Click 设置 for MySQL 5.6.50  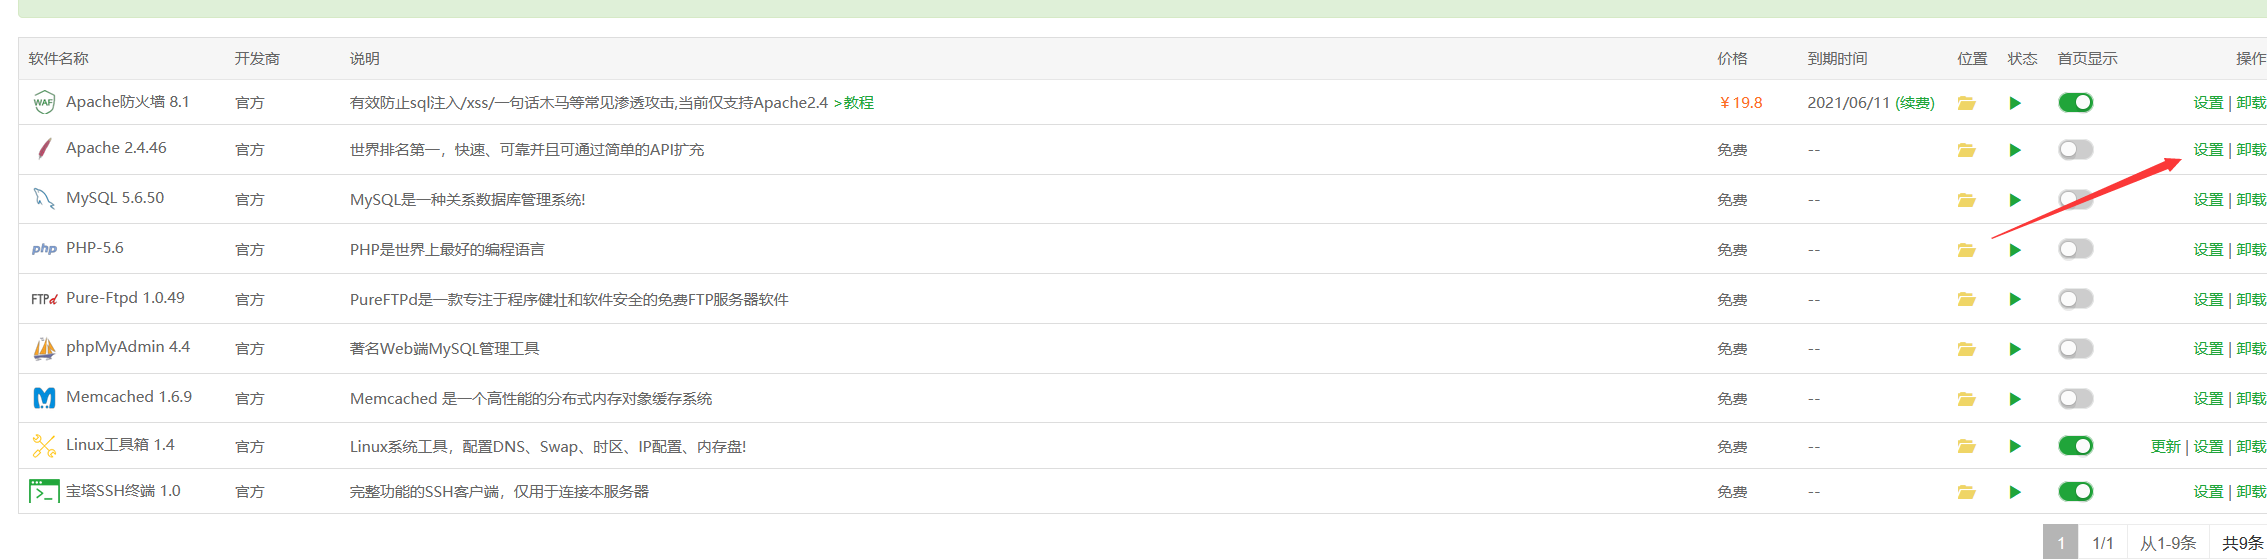tap(2208, 199)
